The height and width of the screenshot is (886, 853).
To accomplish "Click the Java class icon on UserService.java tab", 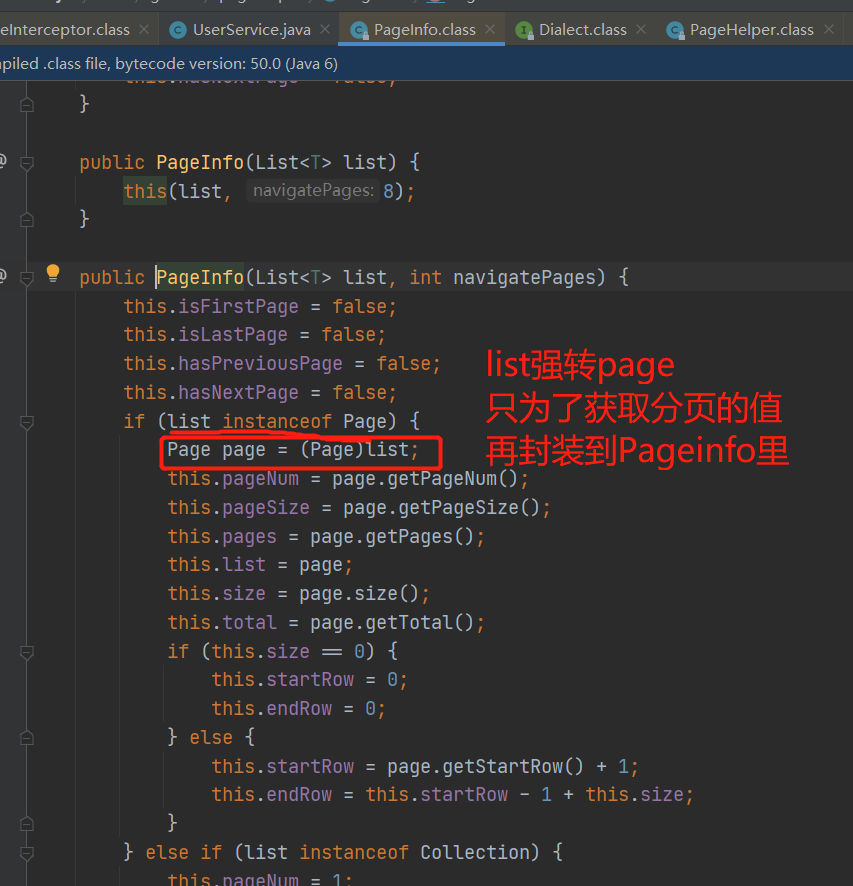I will tap(176, 29).
